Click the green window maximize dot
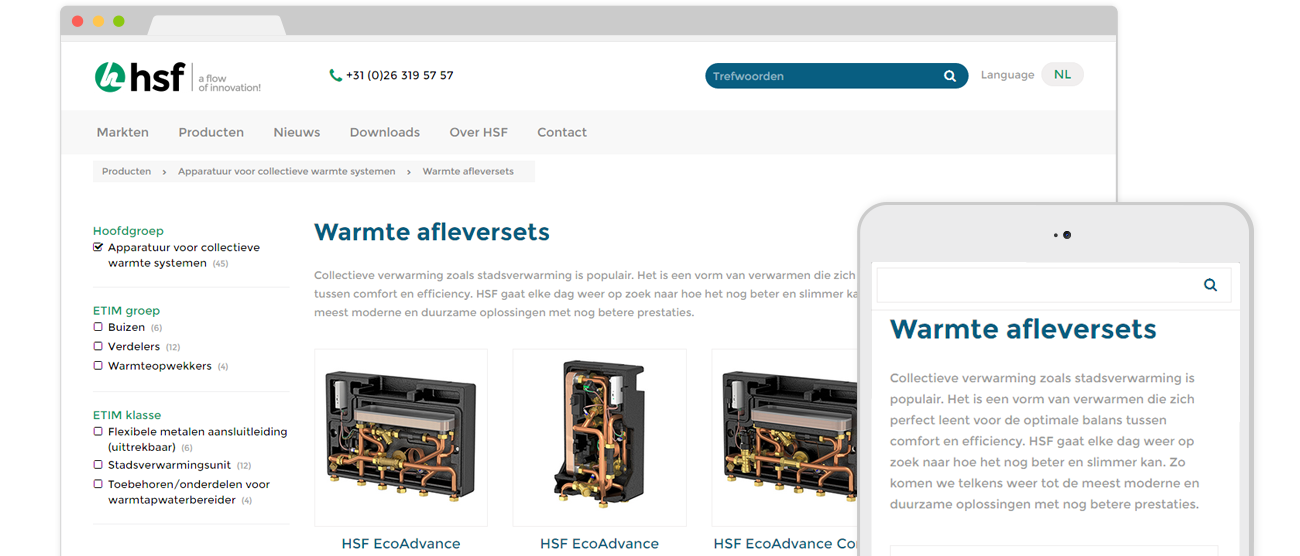This screenshot has height=556, width=1300. pyautogui.click(x=119, y=21)
